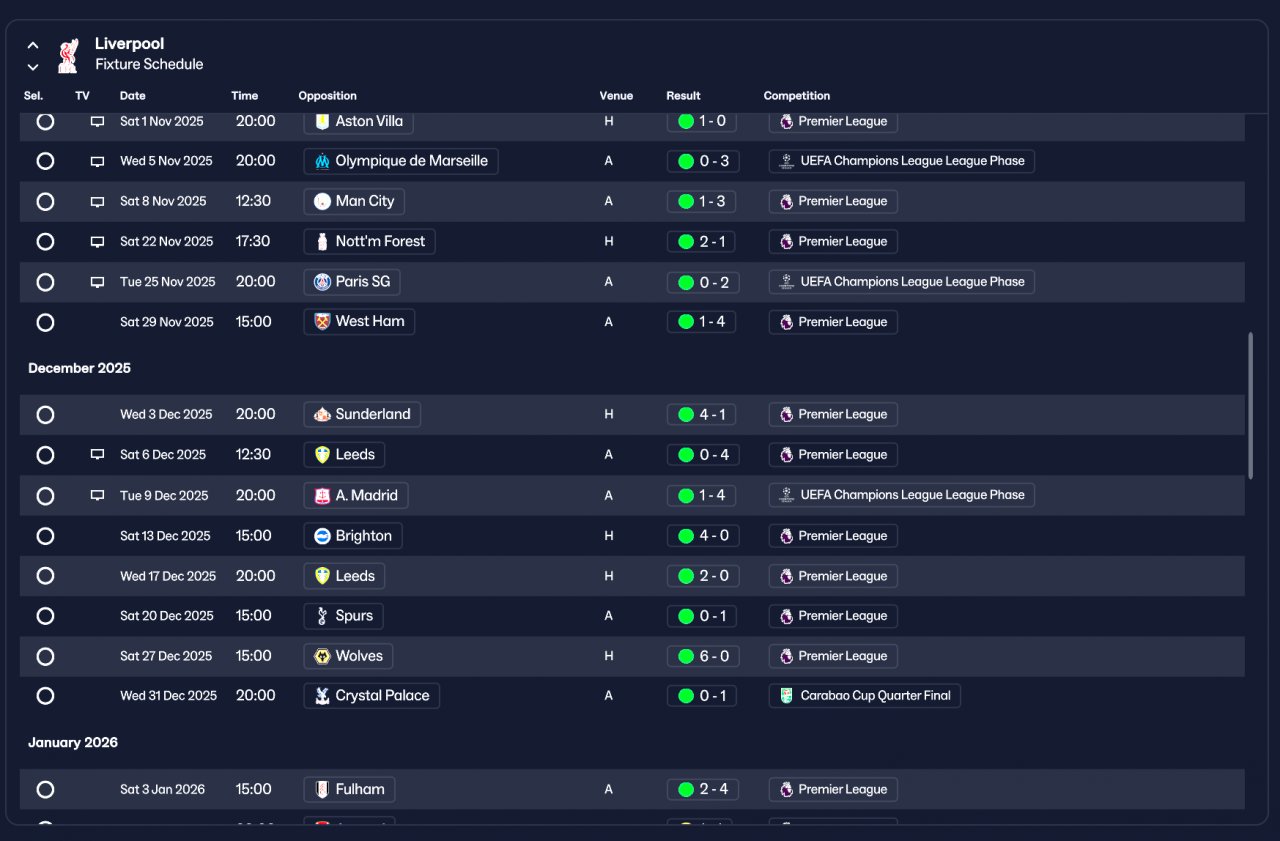This screenshot has width=1280, height=841.
Task: Click the TV icon for the Aston Villa match
Action: click(97, 121)
